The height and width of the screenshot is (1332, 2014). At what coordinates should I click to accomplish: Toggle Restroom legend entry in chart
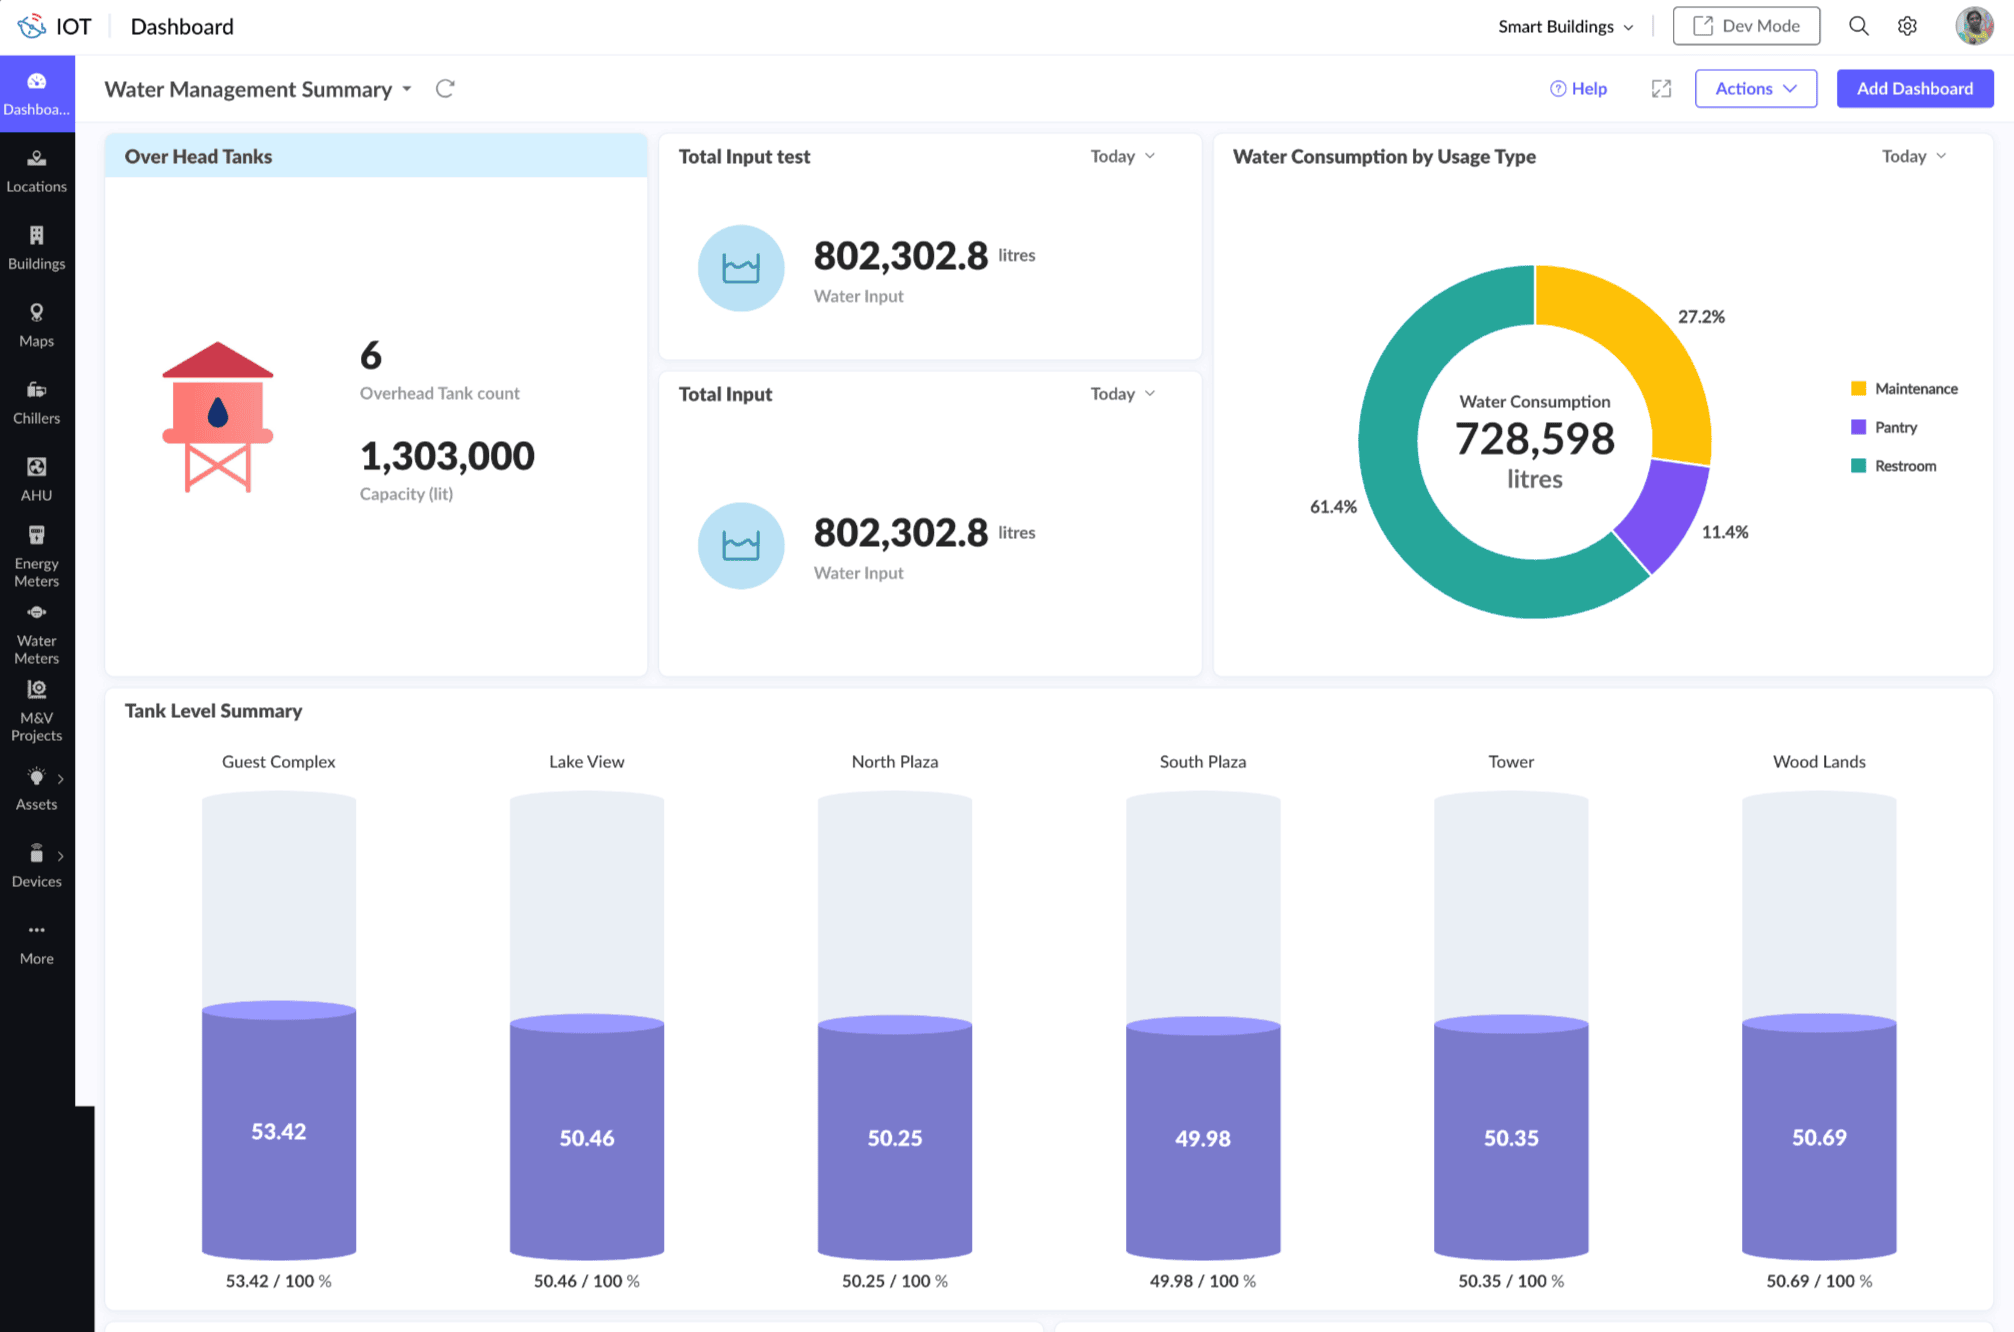(1894, 466)
